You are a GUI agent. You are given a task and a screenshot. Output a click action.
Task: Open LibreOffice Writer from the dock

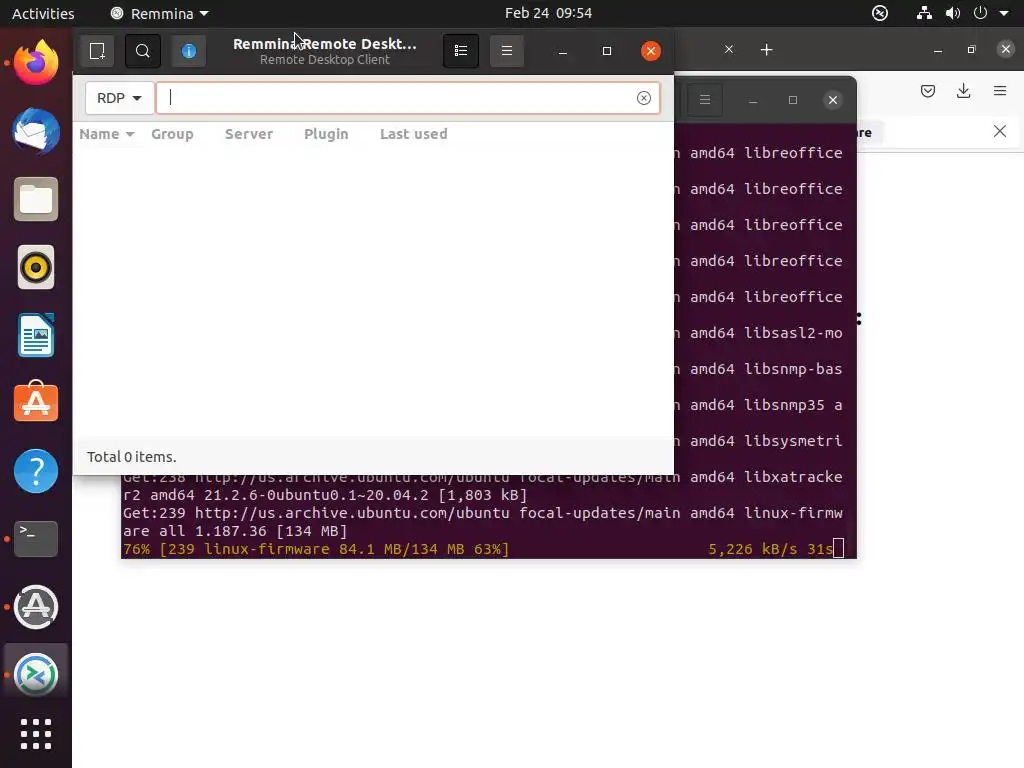(36, 335)
